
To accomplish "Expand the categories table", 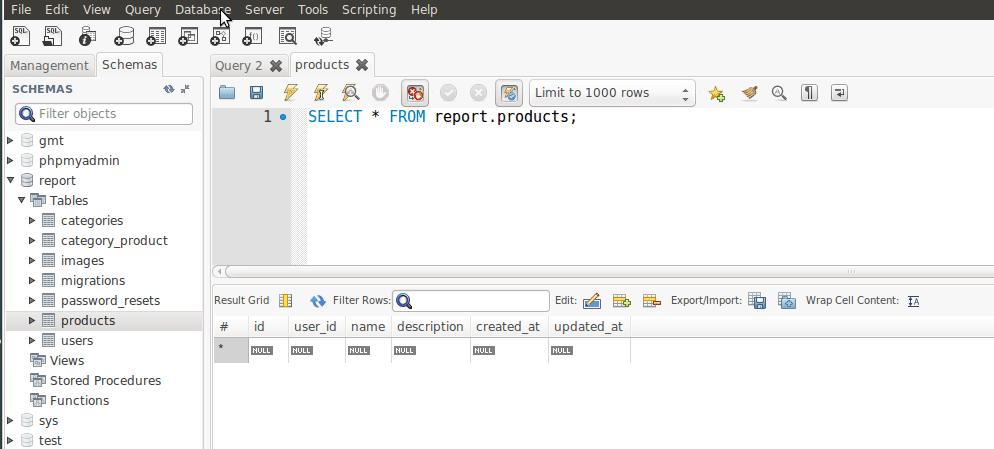I will pyautogui.click(x=32, y=221).
